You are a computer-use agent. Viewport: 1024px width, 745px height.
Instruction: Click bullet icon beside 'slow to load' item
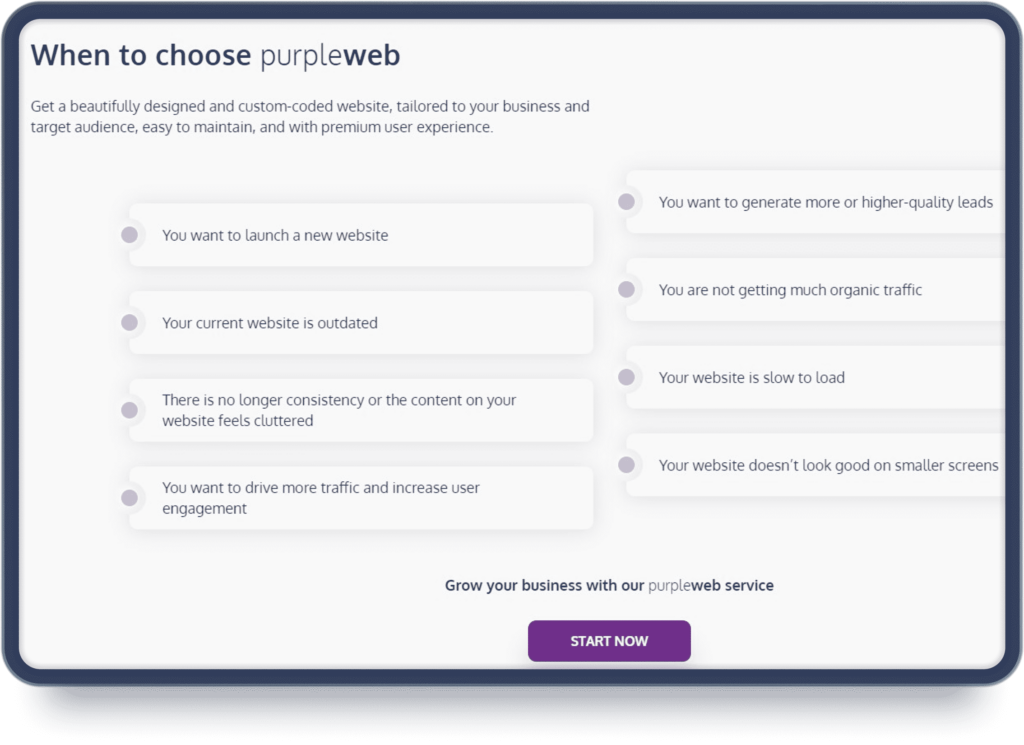pyautogui.click(x=626, y=377)
